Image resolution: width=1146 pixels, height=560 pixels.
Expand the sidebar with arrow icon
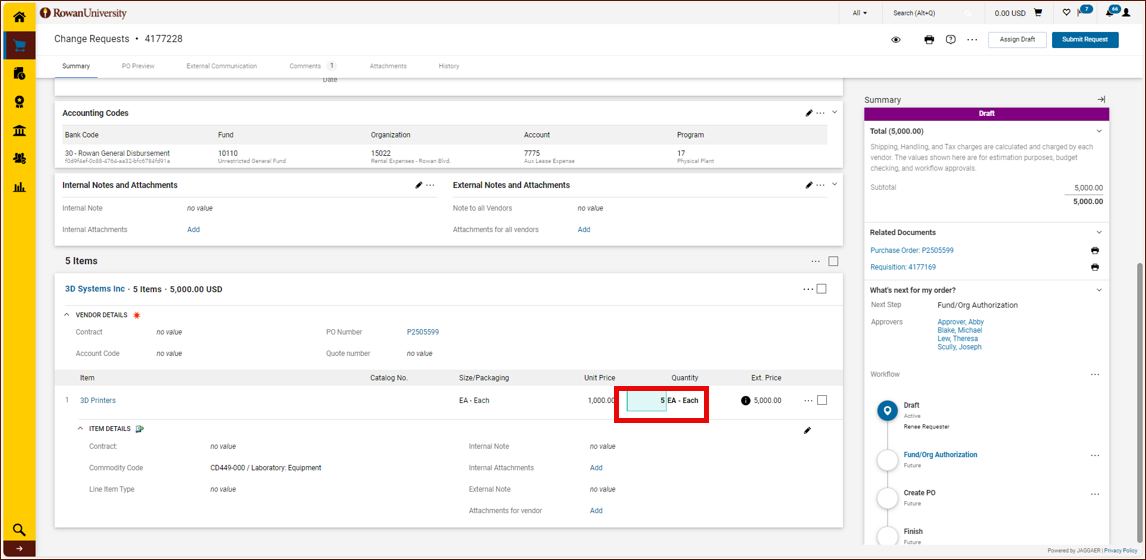tap(19, 548)
